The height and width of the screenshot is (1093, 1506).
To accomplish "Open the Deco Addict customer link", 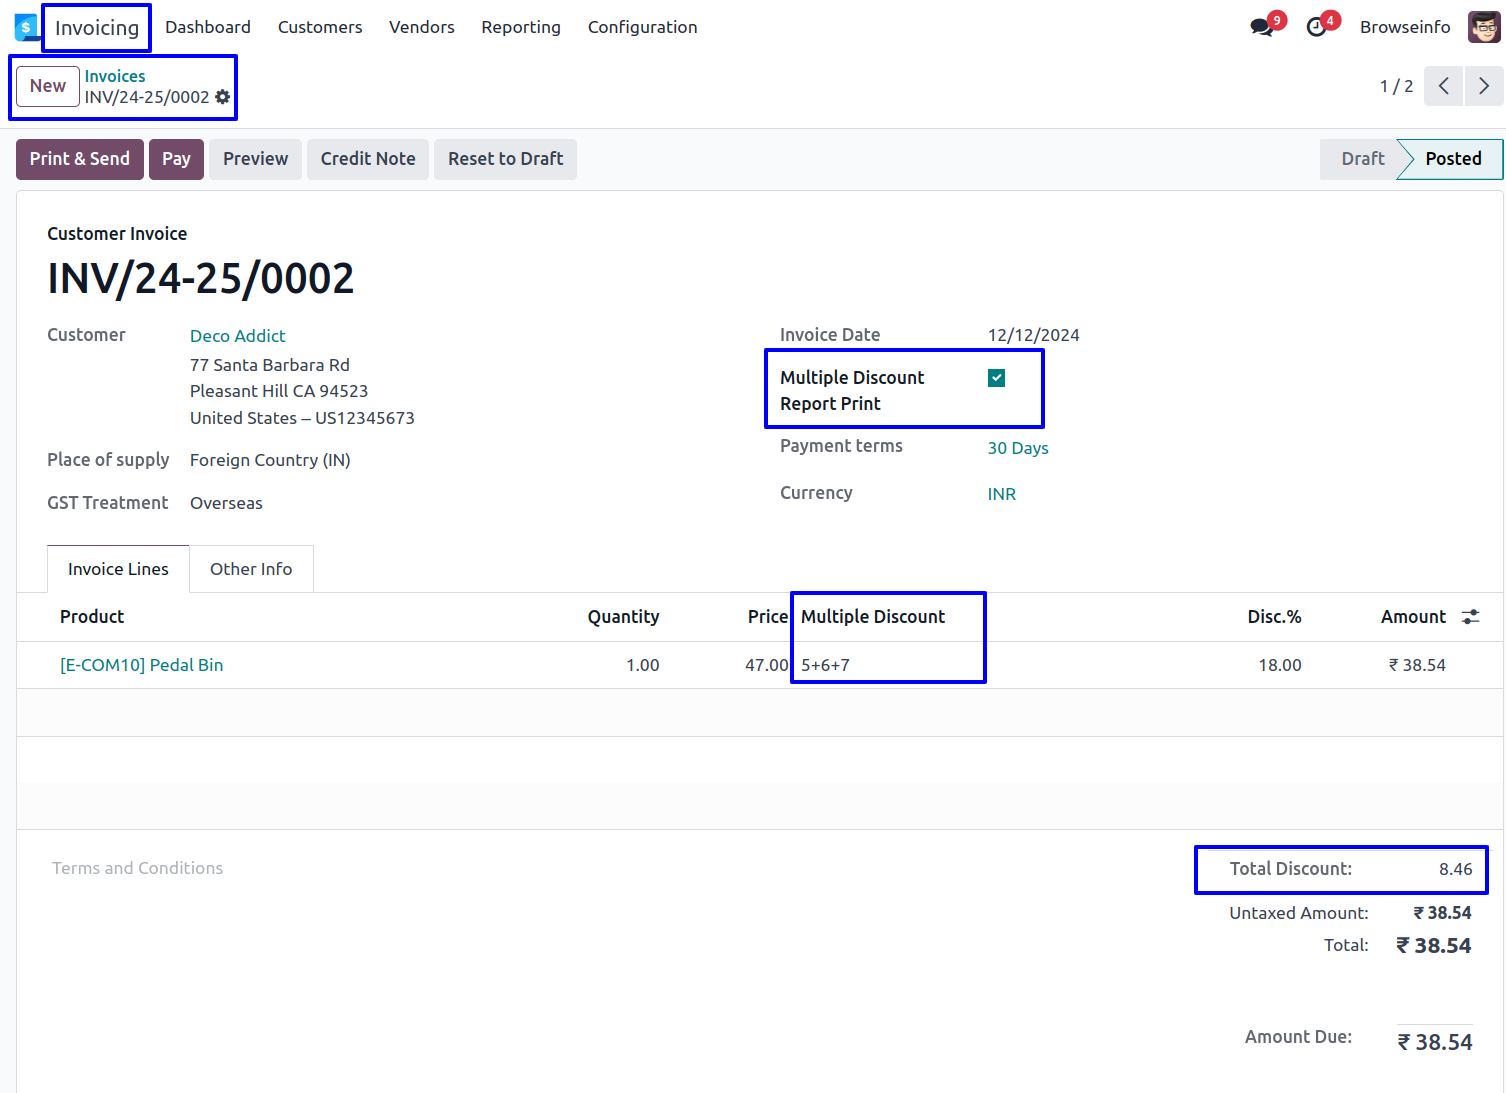I will click(237, 336).
